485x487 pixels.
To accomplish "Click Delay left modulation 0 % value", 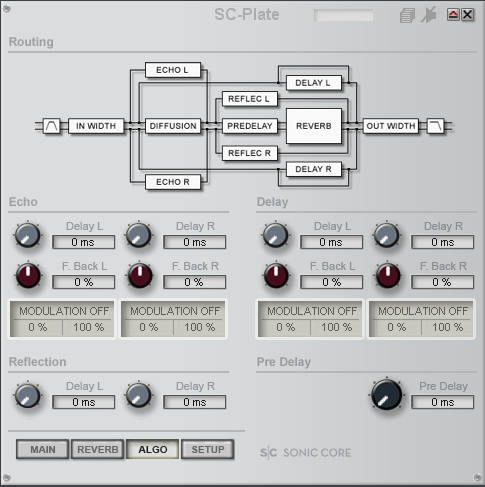I will pos(285,327).
